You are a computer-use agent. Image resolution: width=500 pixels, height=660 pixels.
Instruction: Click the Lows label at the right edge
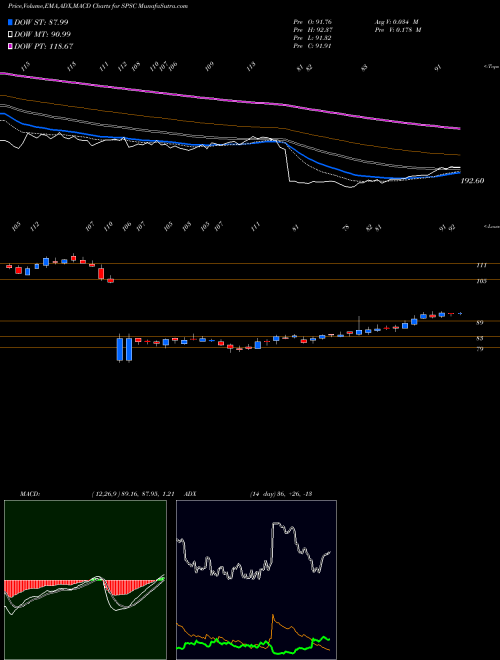tap(491, 226)
